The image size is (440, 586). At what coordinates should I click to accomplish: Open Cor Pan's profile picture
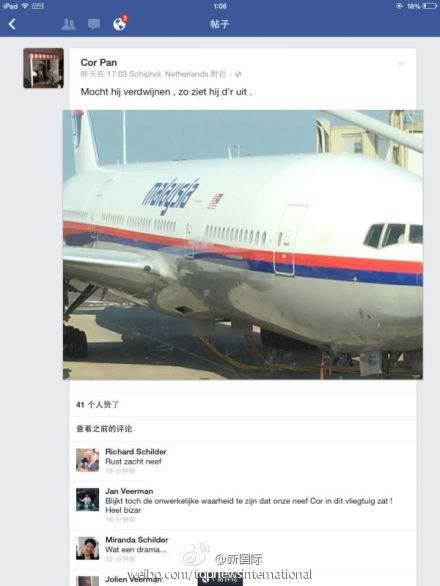[43, 68]
